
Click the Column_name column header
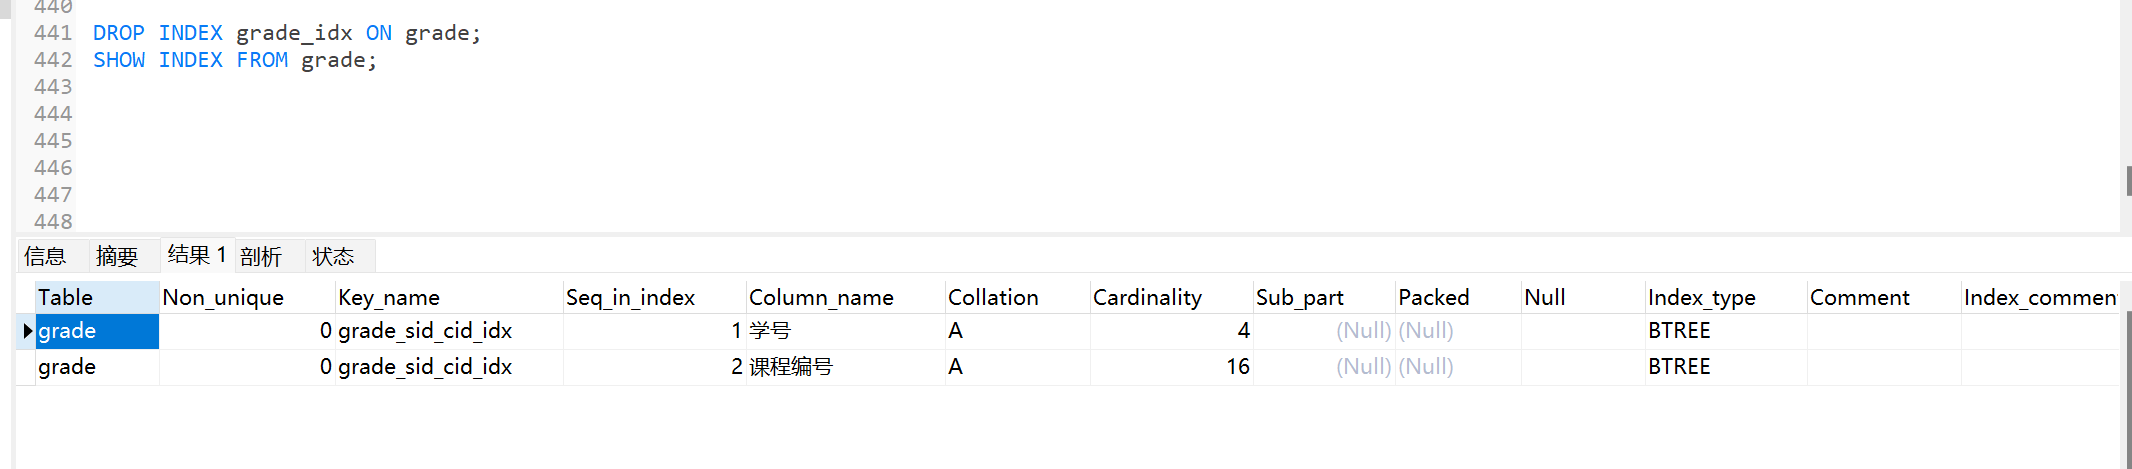821,297
